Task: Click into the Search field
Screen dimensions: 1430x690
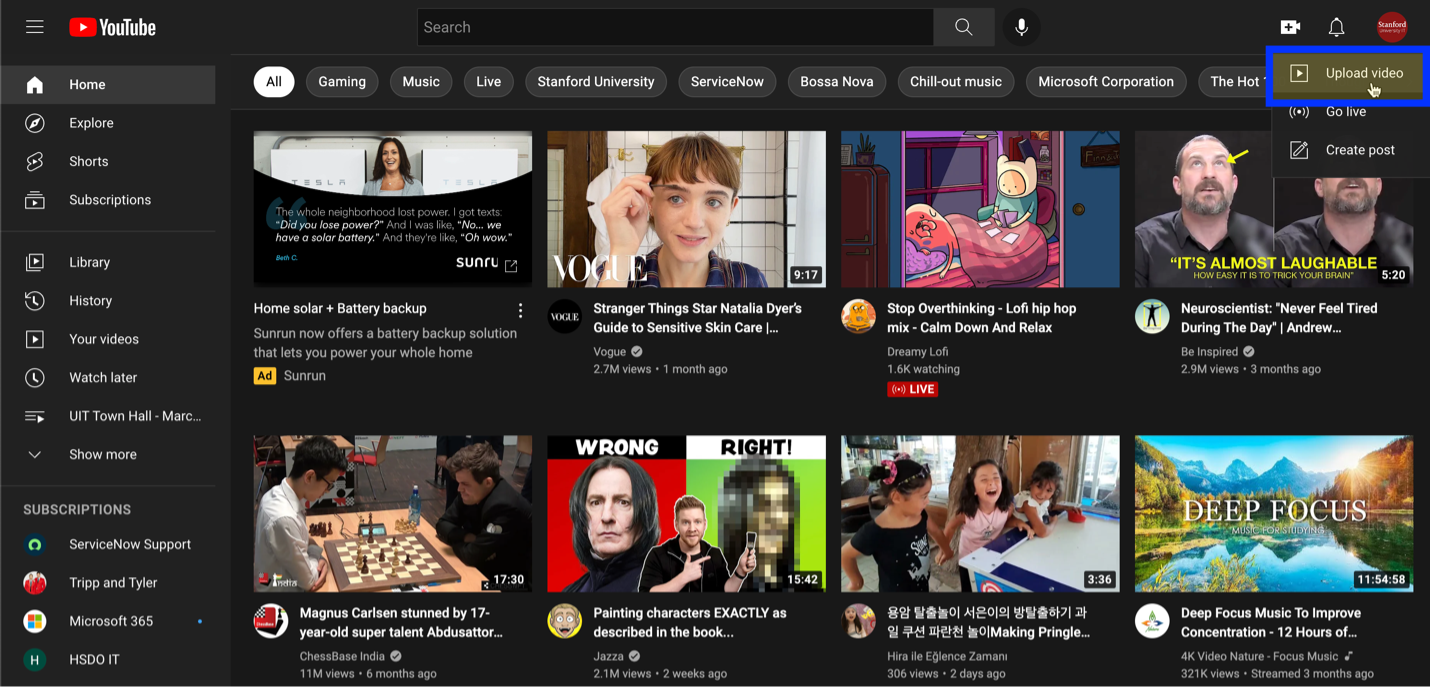Action: pos(676,27)
